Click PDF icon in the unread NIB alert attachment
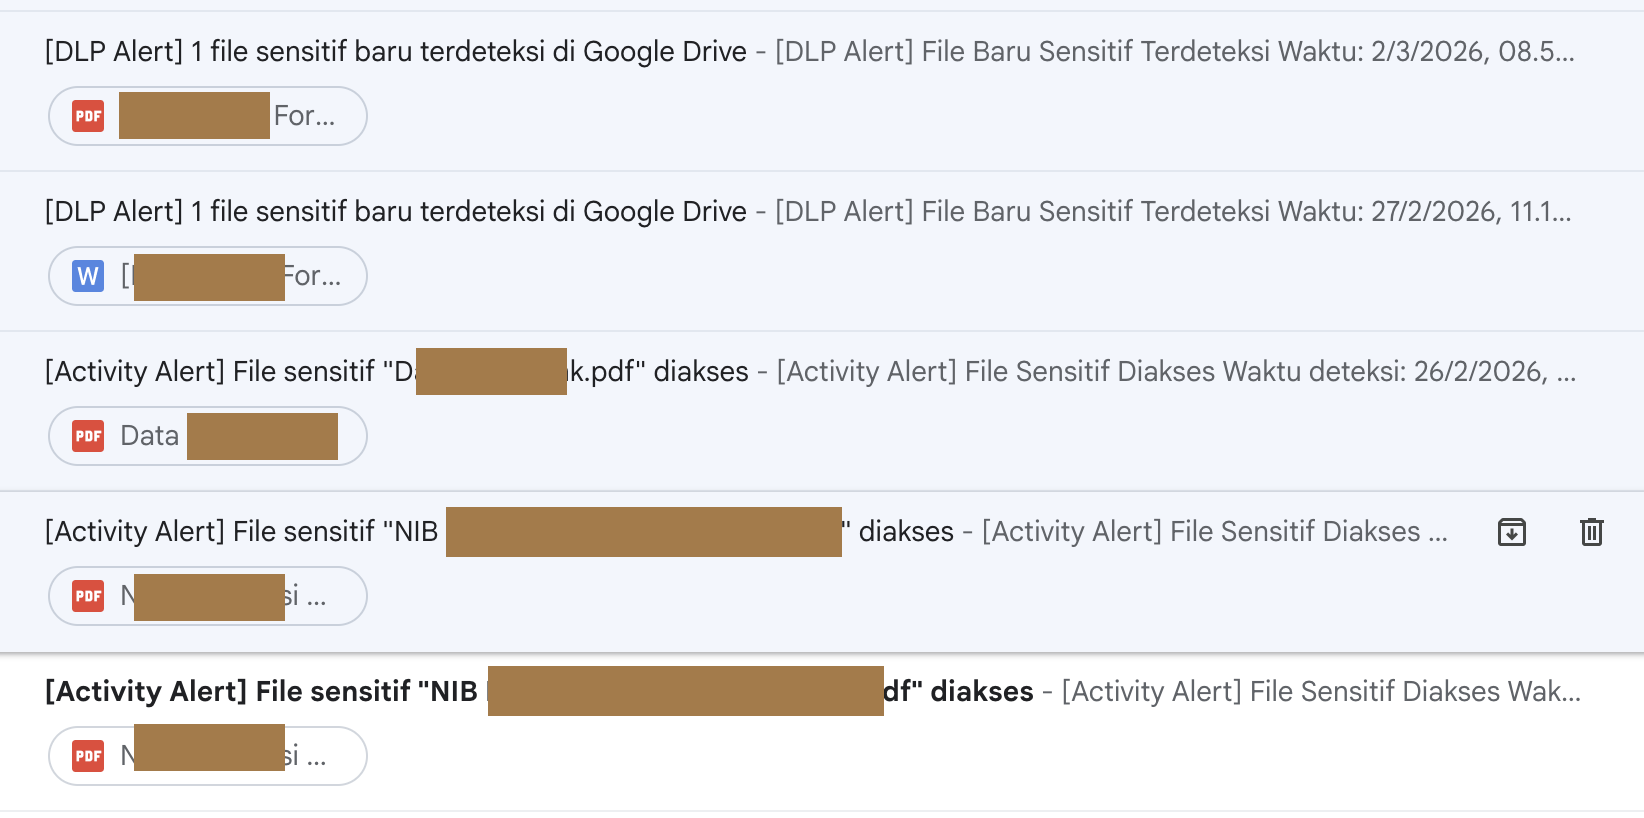The width and height of the screenshot is (1644, 818). (x=88, y=756)
